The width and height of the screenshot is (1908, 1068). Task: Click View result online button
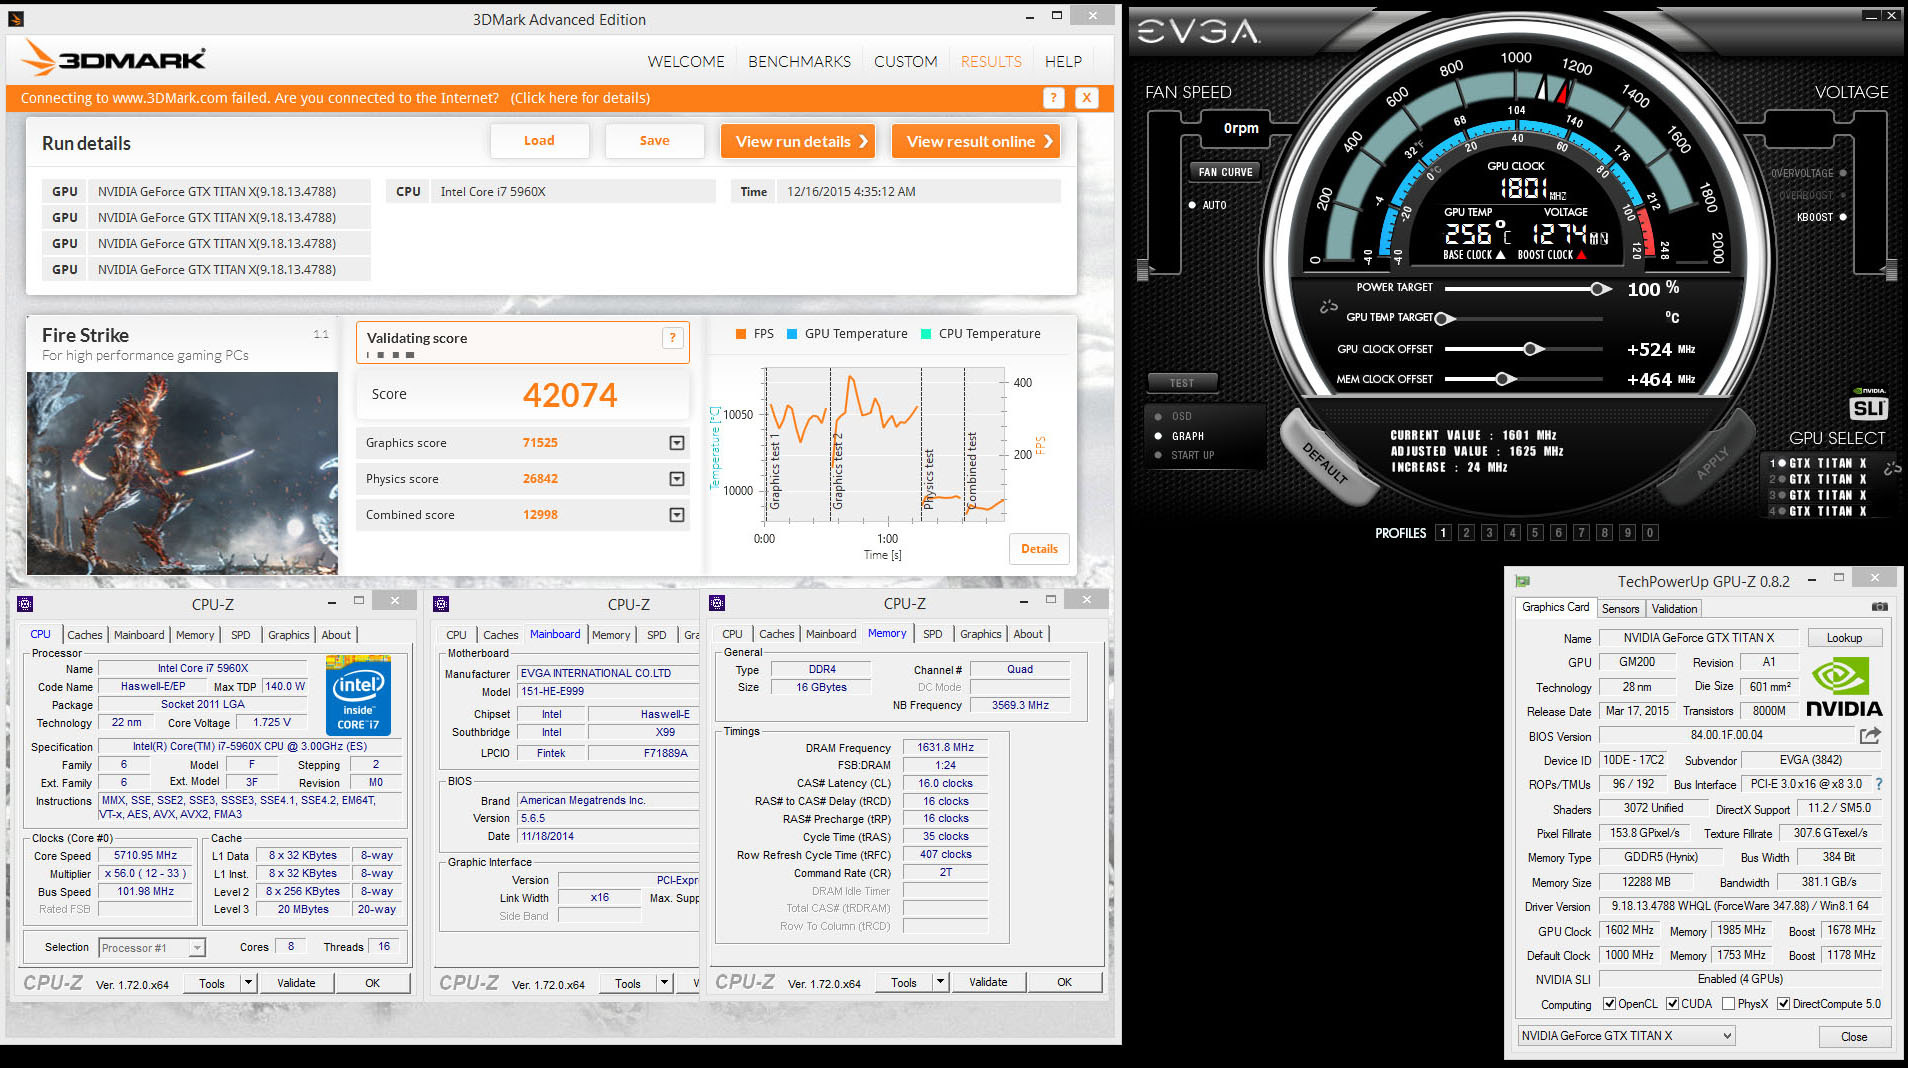(976, 141)
